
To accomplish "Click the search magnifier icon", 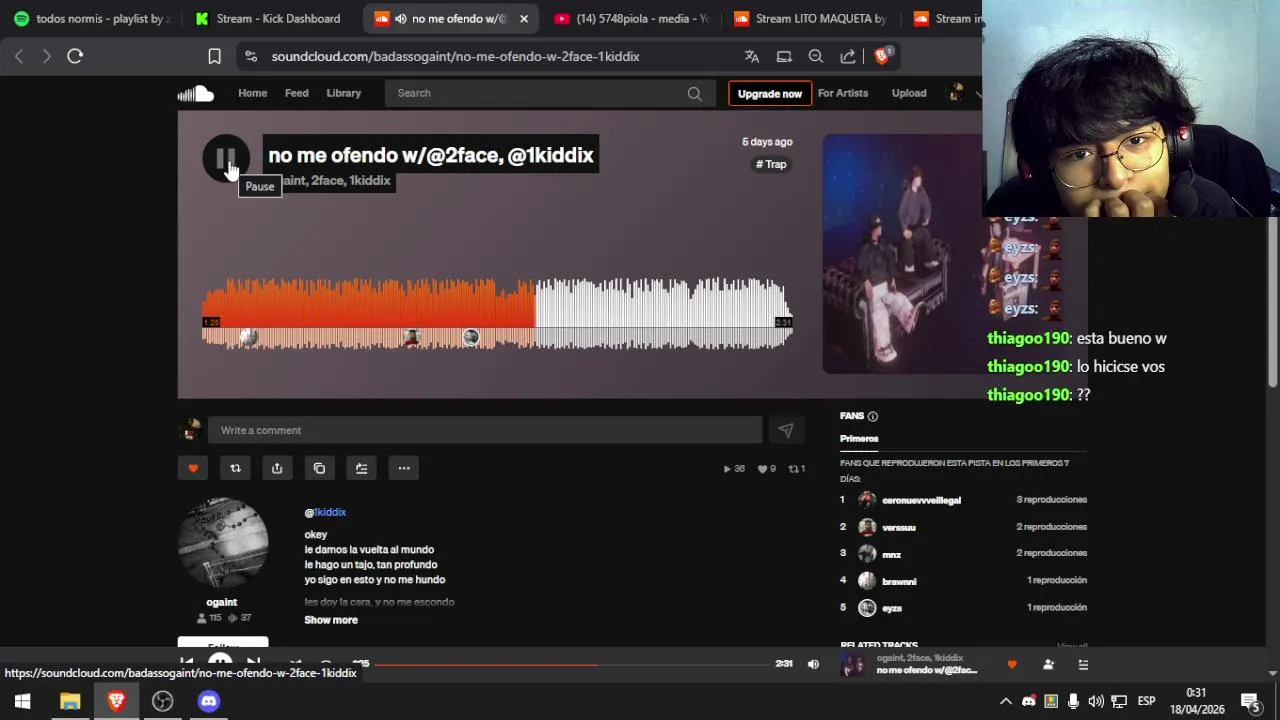I will [694, 93].
